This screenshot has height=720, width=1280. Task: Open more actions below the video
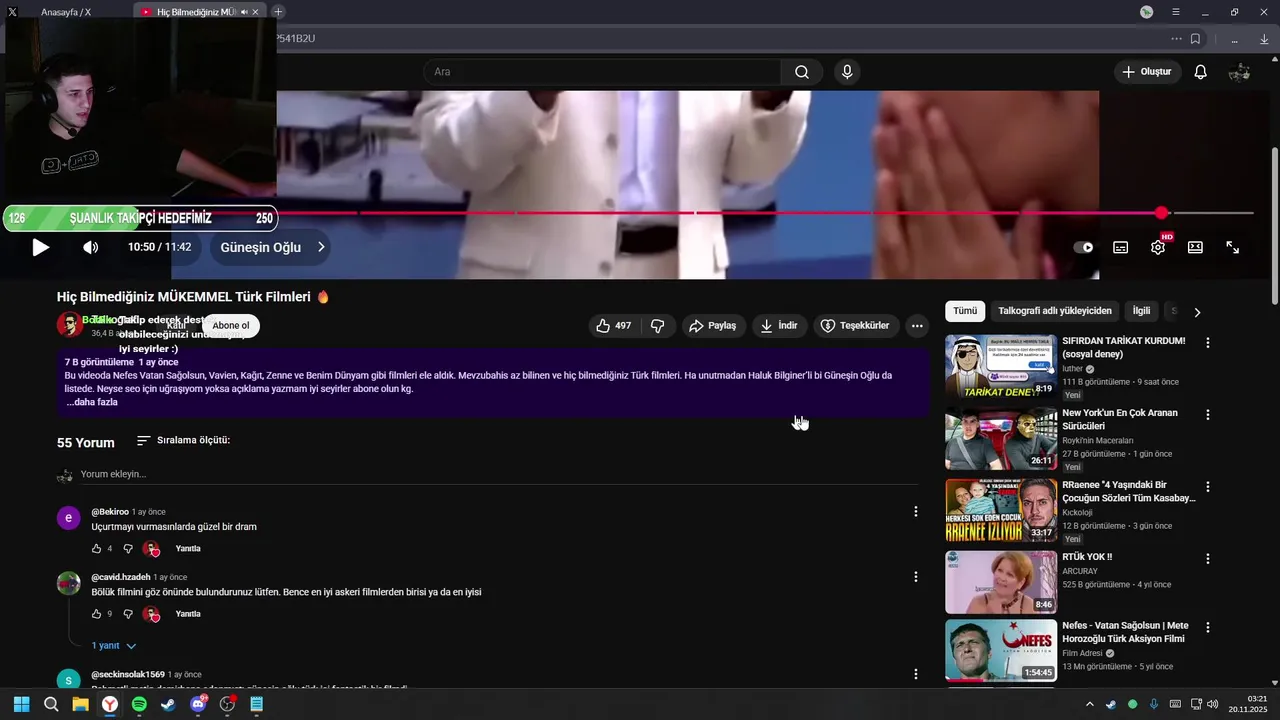click(x=917, y=326)
